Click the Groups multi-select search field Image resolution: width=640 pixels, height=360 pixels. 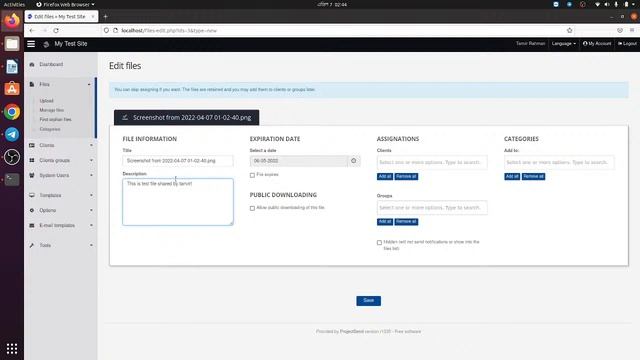click(x=432, y=208)
